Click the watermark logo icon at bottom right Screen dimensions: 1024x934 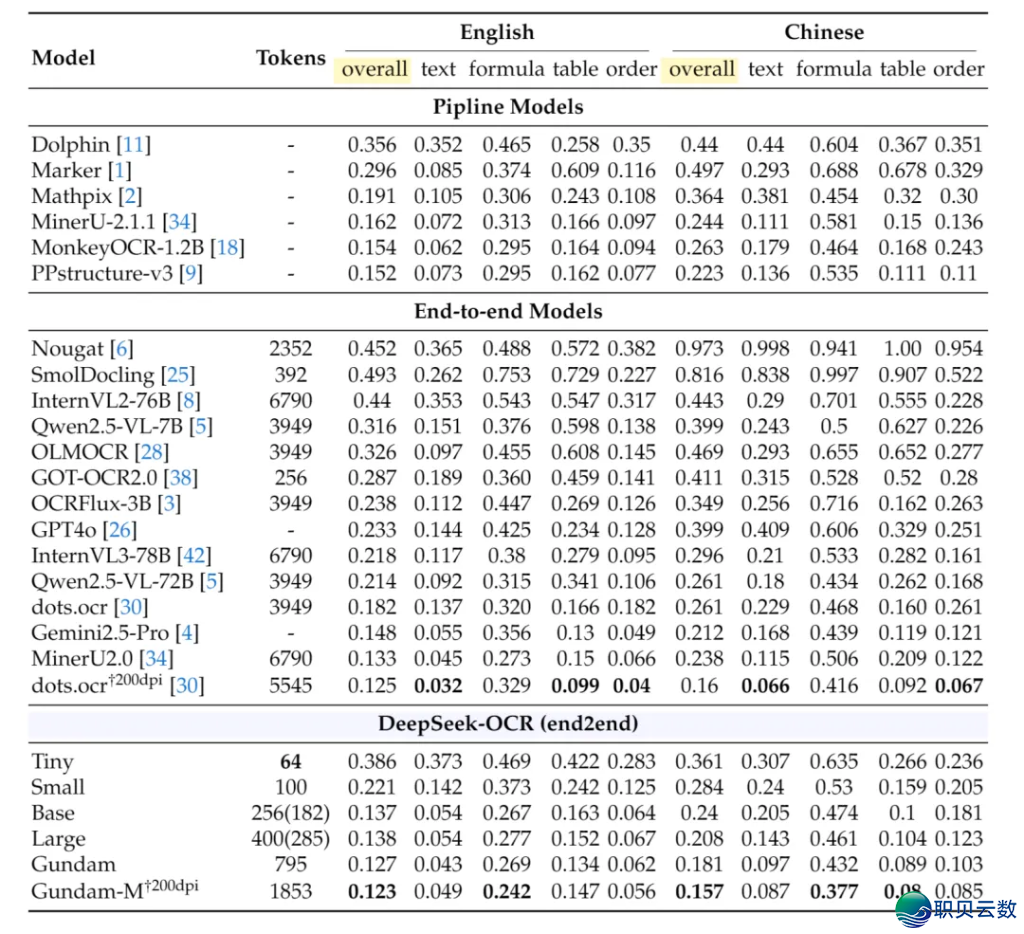912,907
